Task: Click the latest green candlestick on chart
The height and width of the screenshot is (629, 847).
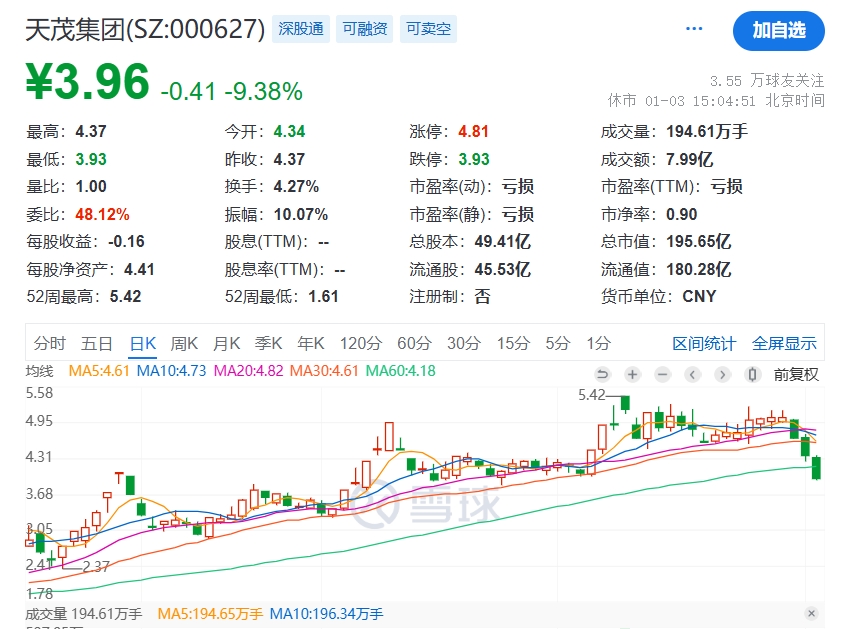Action: (816, 467)
